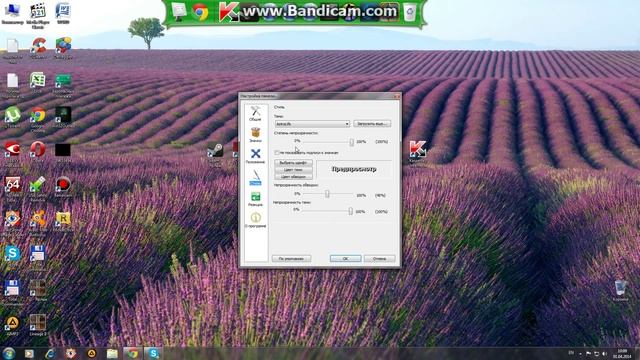
Task: Open the Opera desktop shortcut
Action: click(38, 151)
